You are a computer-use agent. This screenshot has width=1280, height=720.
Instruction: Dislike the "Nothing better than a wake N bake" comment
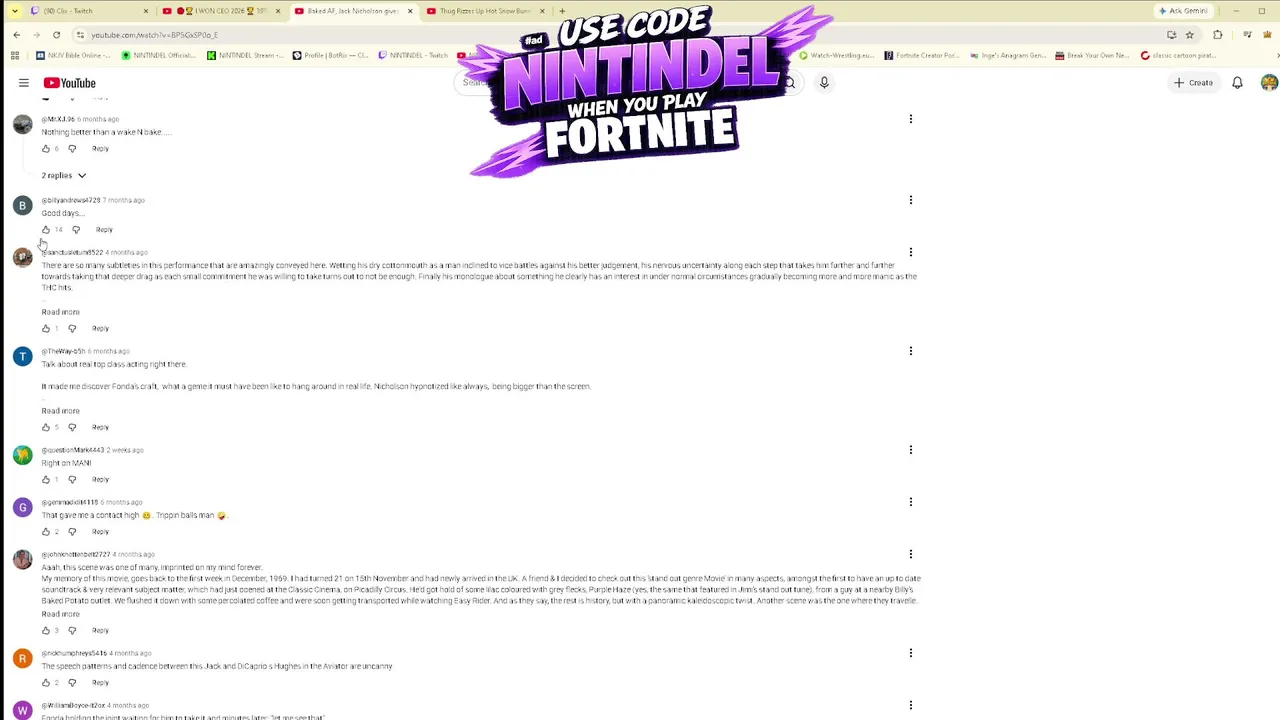point(72,148)
